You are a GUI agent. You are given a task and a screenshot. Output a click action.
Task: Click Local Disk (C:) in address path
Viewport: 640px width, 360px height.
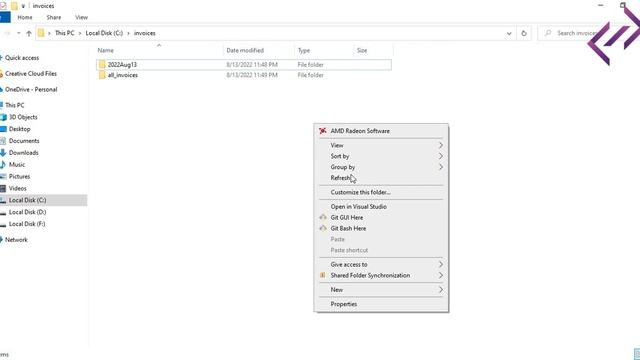coord(104,33)
